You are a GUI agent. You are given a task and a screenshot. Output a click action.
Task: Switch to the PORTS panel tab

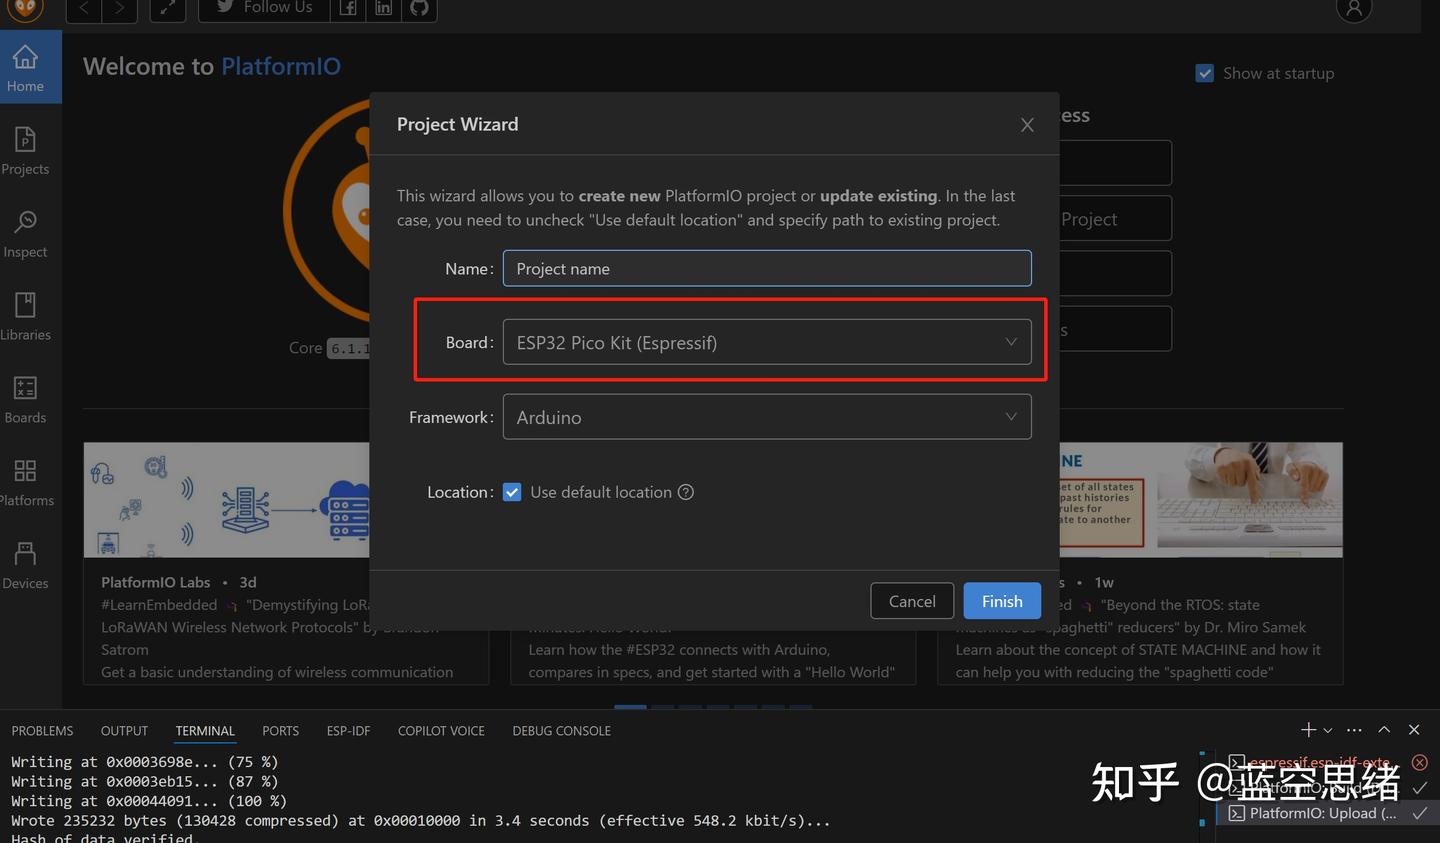pyautogui.click(x=281, y=731)
